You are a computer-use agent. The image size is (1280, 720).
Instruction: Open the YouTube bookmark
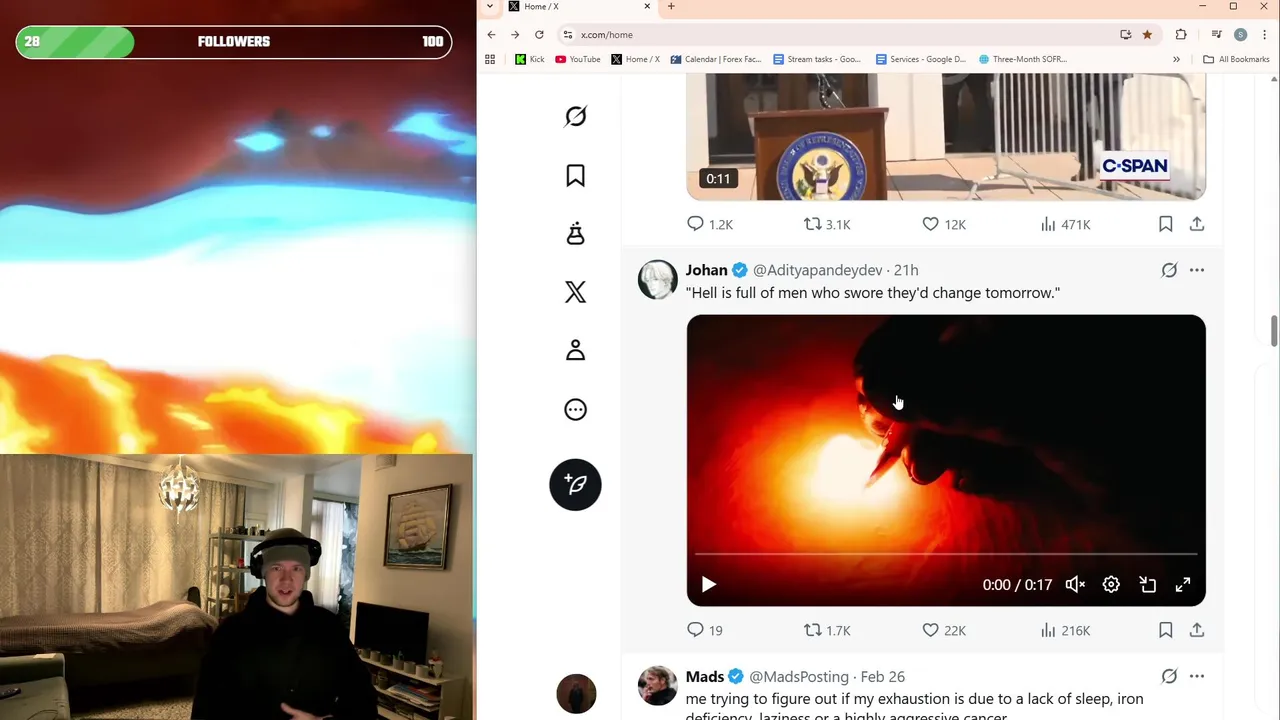tap(578, 59)
